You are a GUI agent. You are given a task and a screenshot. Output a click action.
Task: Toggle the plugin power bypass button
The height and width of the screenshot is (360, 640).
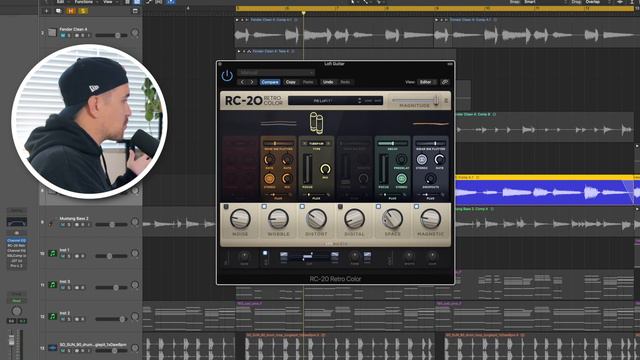(227, 76)
